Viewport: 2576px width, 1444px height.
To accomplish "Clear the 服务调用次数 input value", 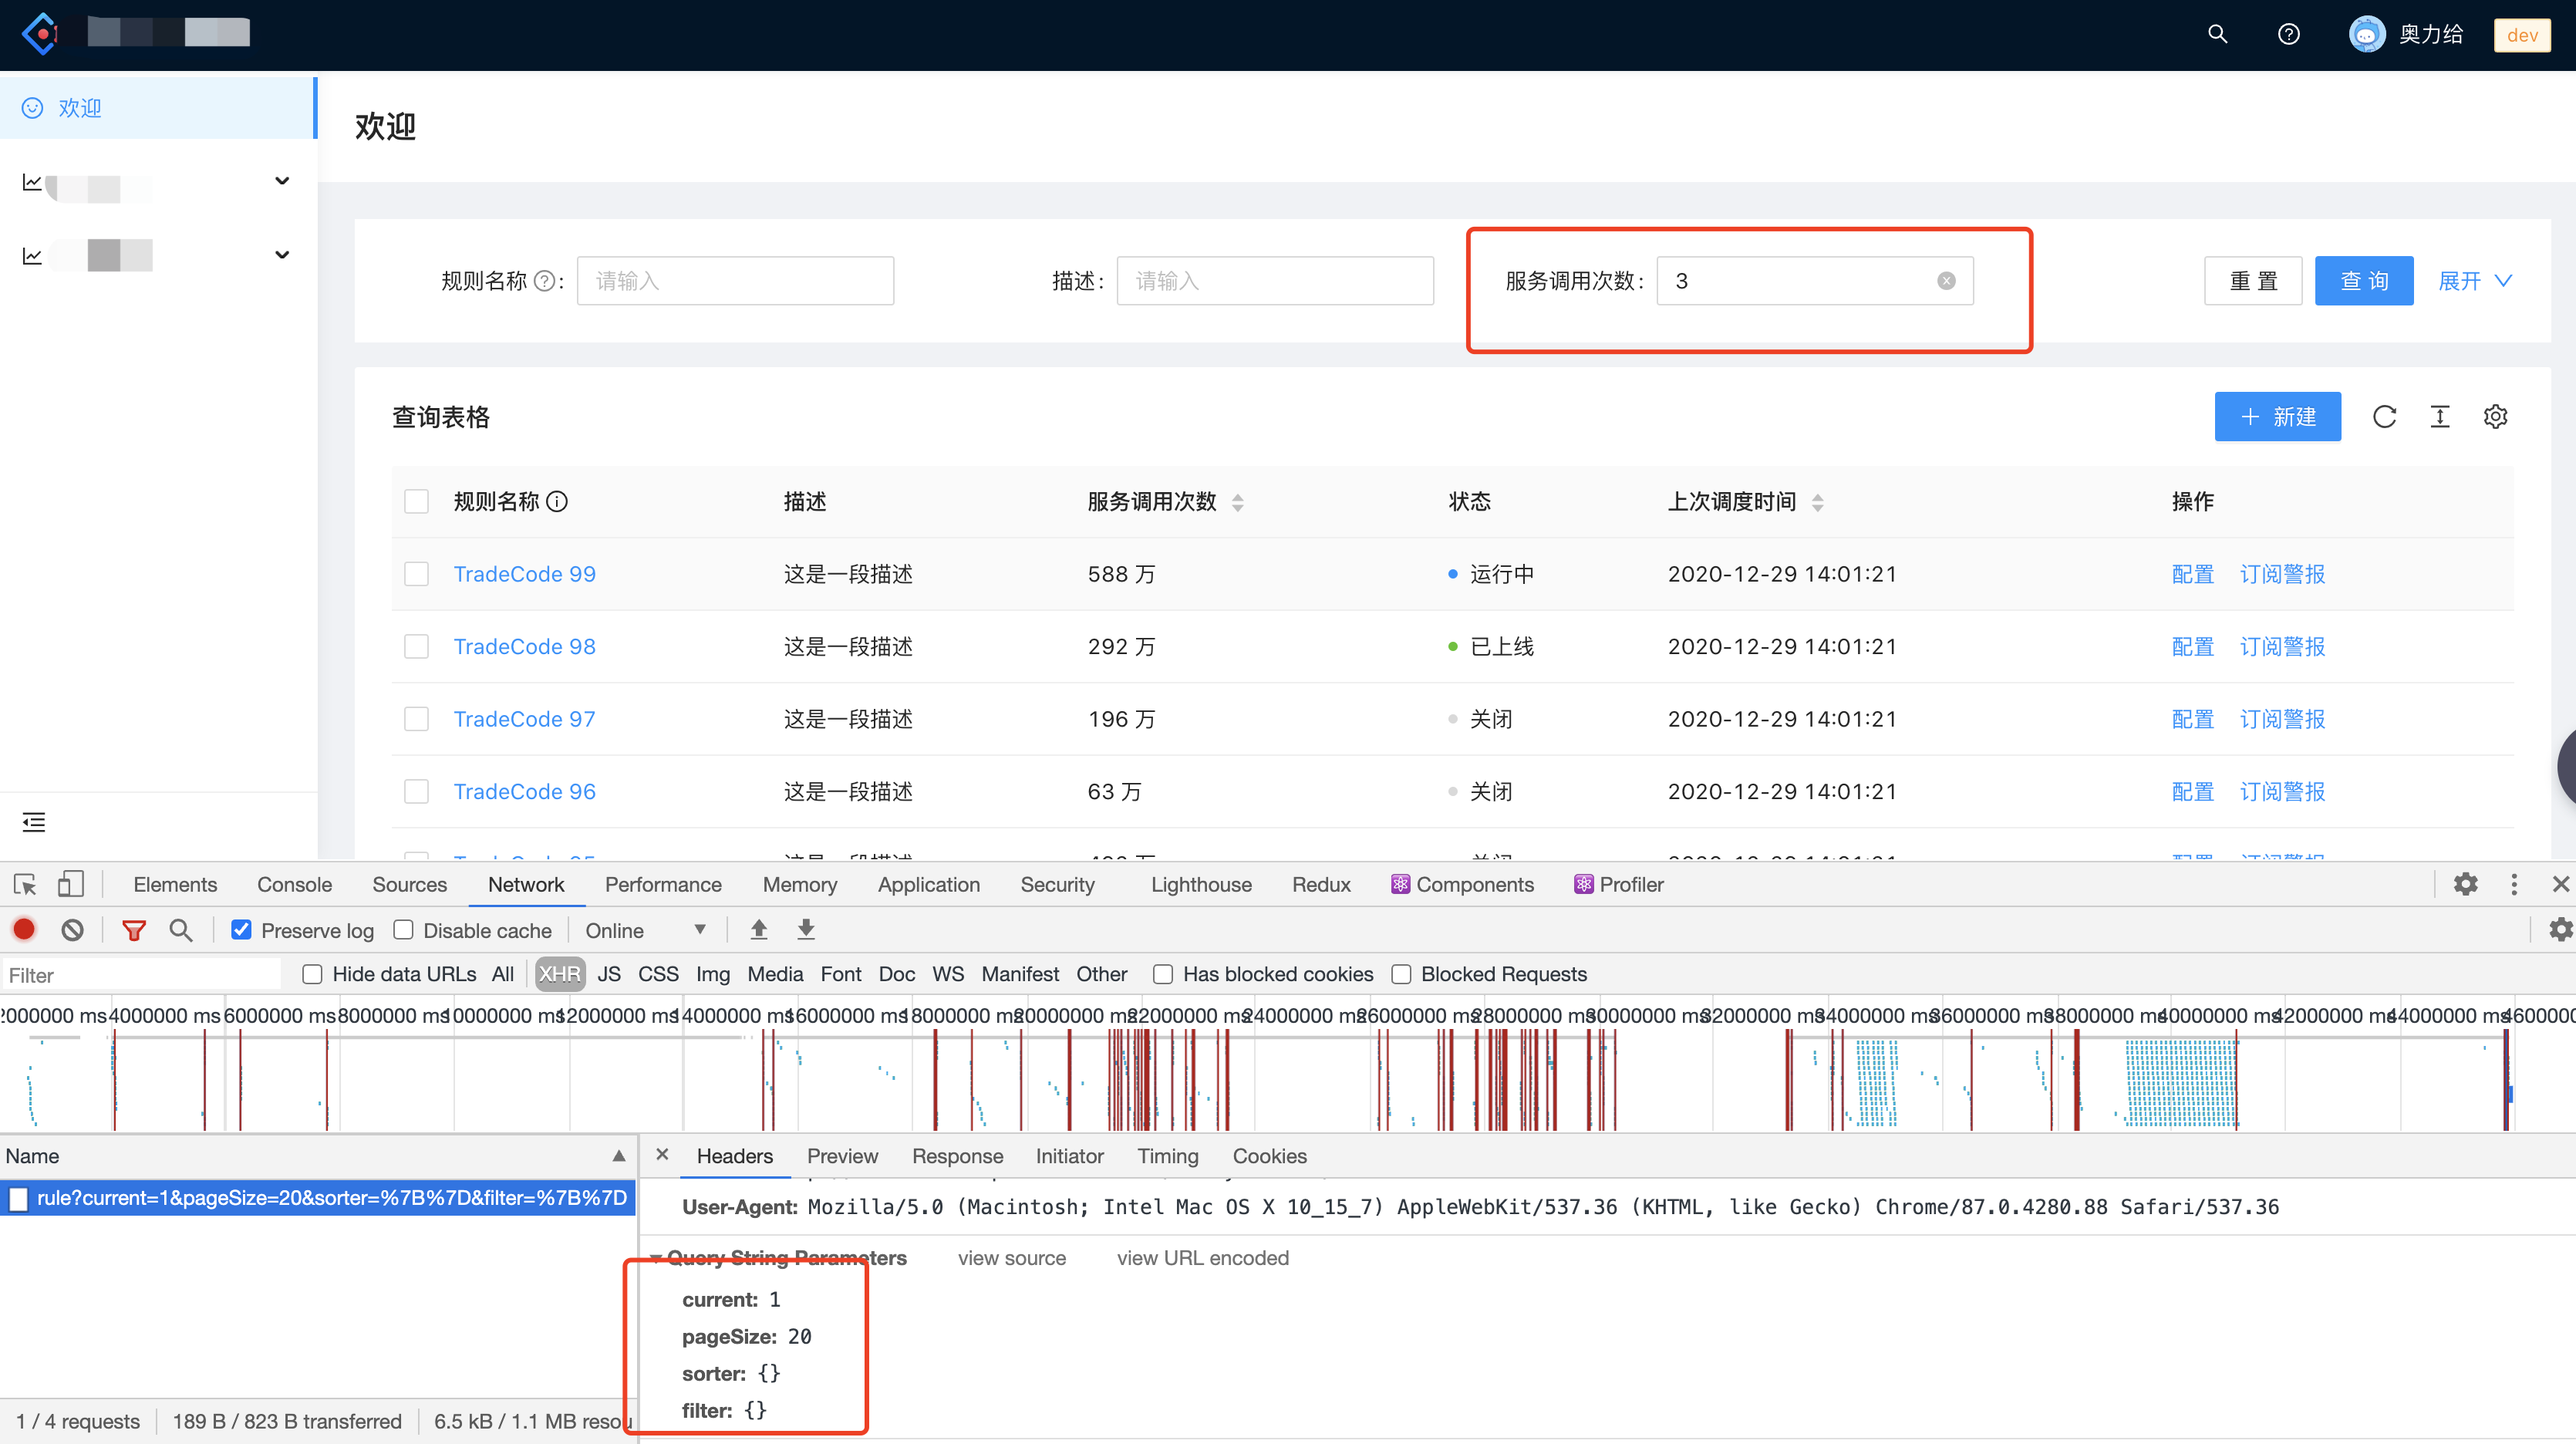I will [1945, 280].
